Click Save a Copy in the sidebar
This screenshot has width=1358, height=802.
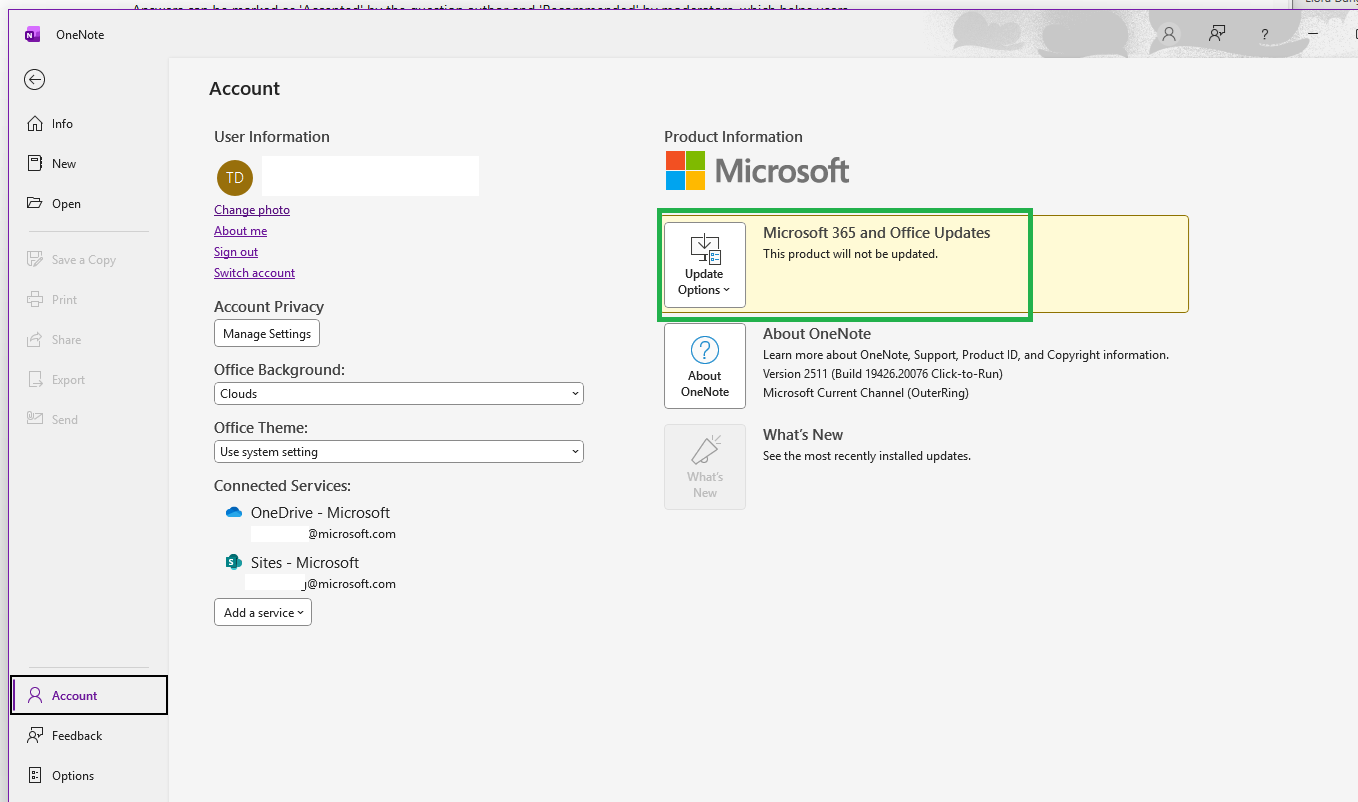(x=89, y=260)
